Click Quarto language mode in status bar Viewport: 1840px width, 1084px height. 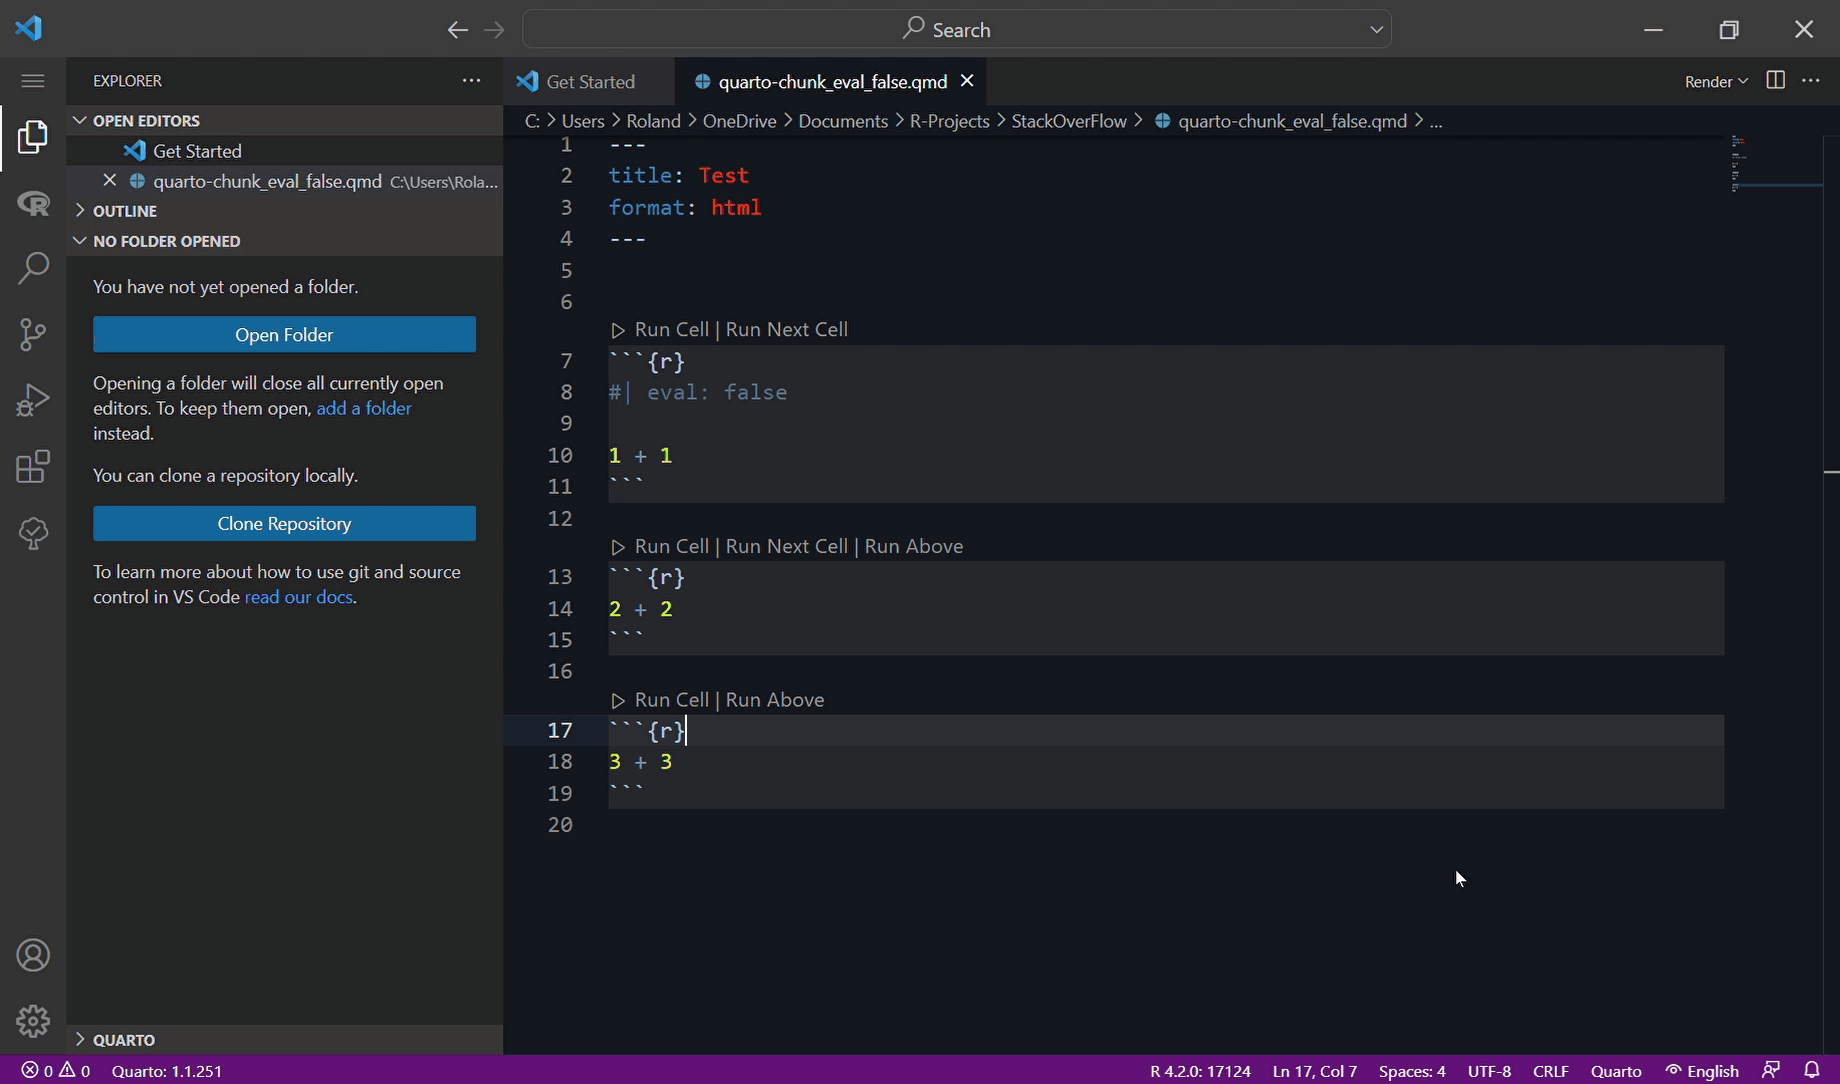(x=1616, y=1070)
